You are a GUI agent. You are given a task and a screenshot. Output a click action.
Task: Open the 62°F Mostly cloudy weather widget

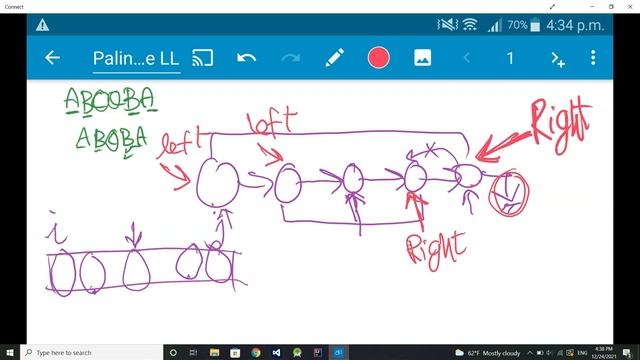coord(488,353)
